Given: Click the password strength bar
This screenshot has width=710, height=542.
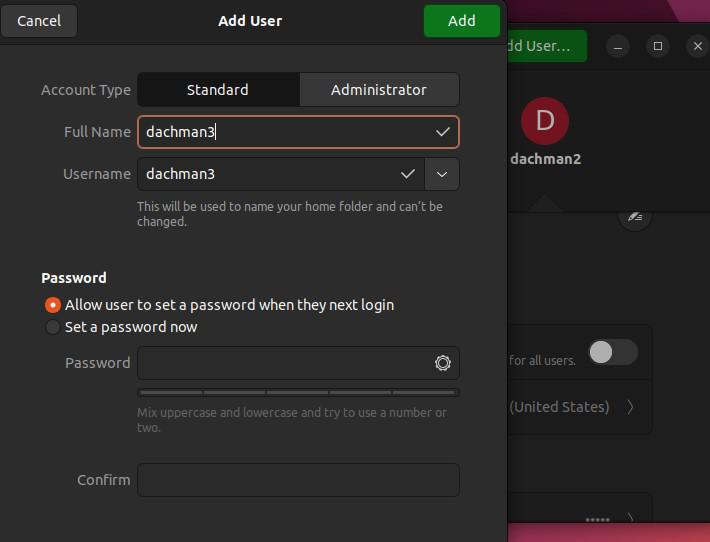Looking at the screenshot, I should click(x=298, y=393).
